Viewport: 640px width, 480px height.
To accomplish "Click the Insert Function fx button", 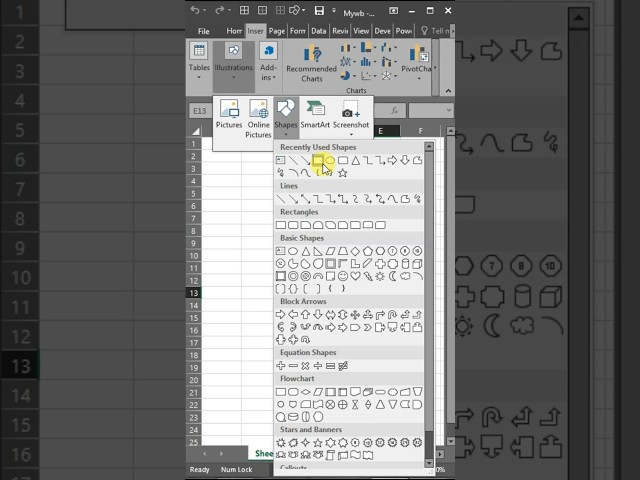I will (394, 111).
